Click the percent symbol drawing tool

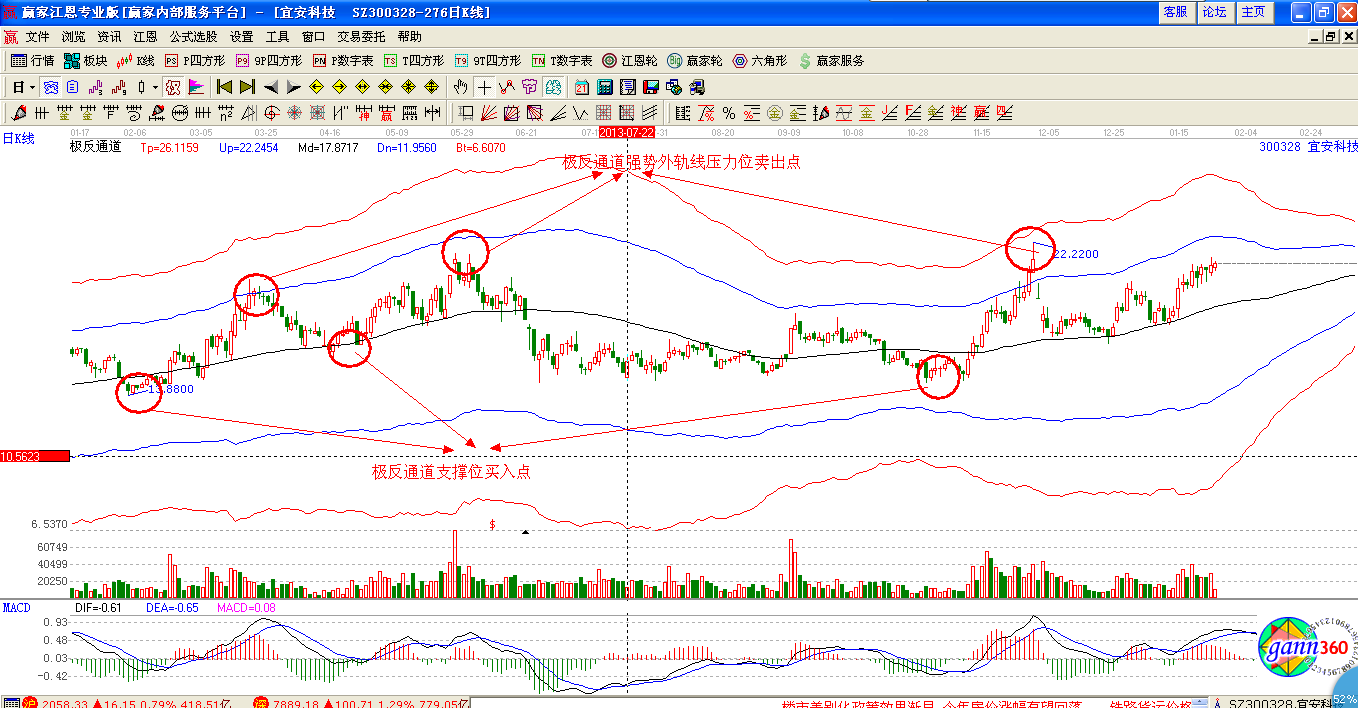tap(729, 113)
